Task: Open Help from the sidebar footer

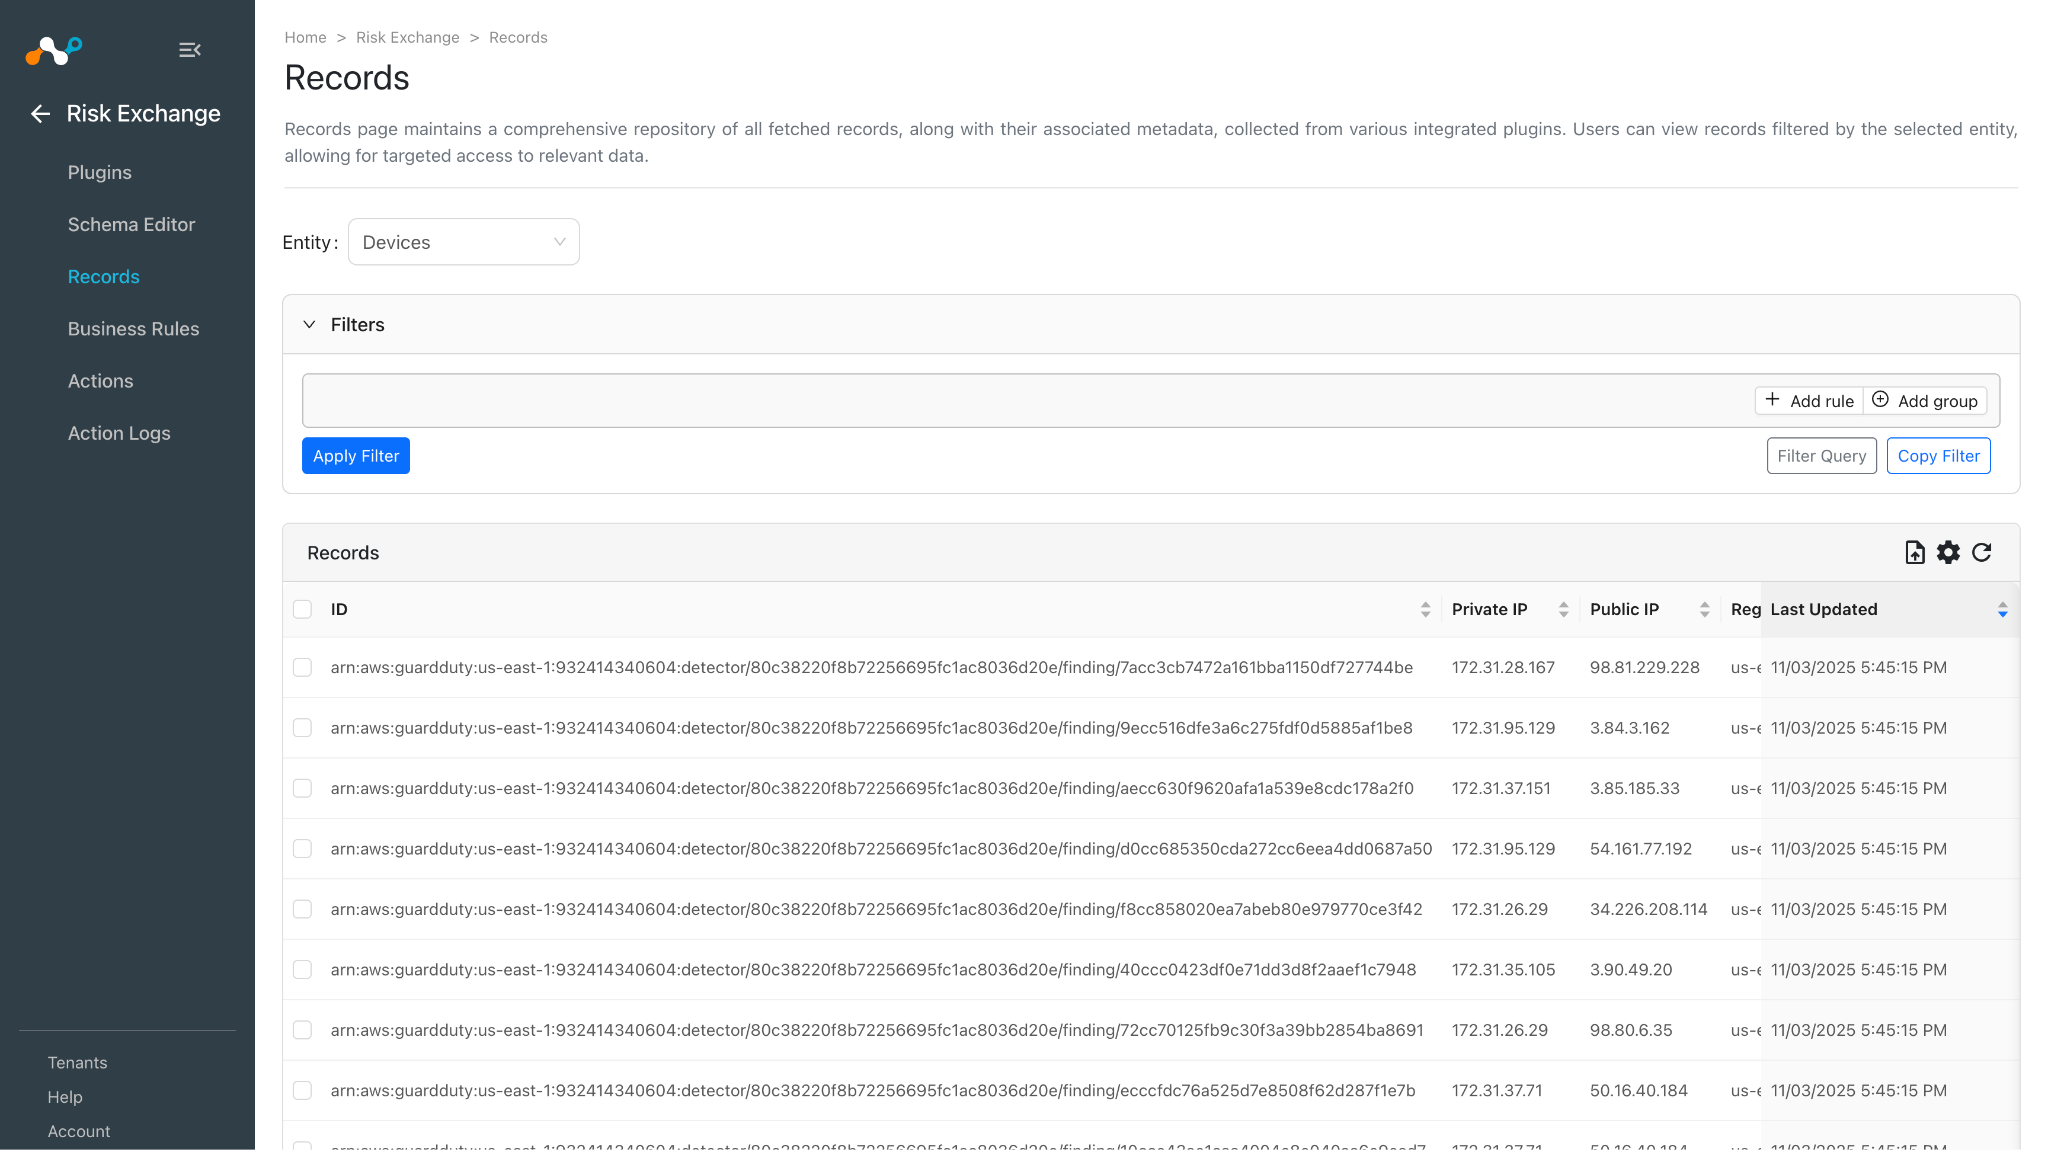Action: (x=65, y=1097)
